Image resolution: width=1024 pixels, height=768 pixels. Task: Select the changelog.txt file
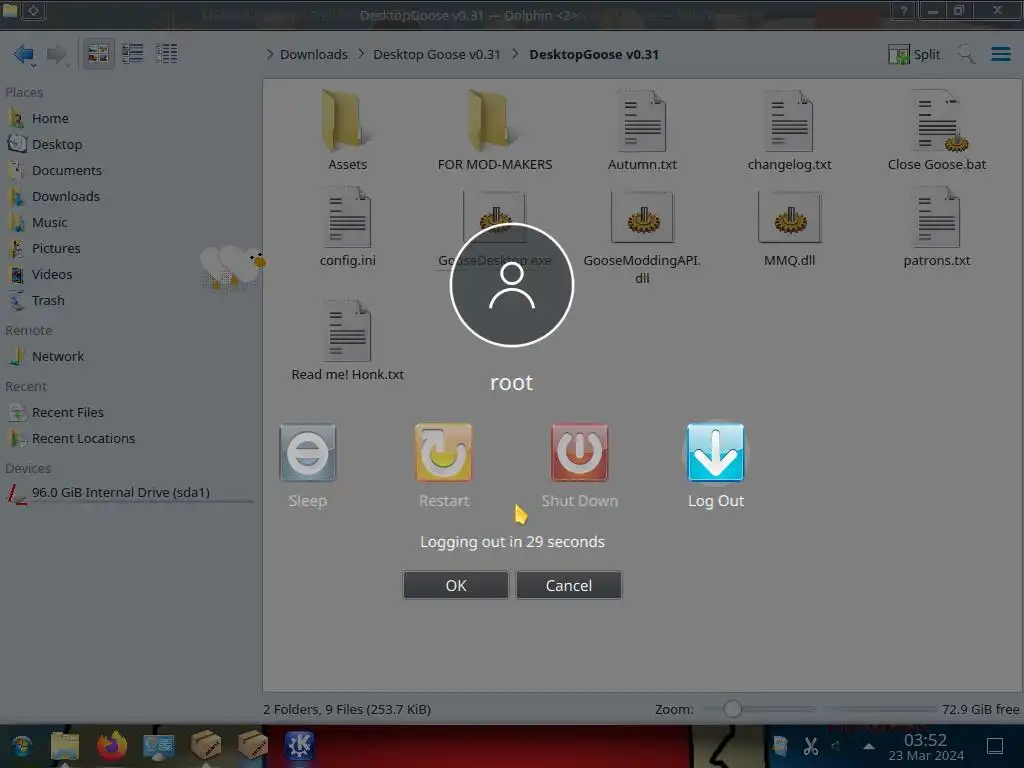coord(790,131)
